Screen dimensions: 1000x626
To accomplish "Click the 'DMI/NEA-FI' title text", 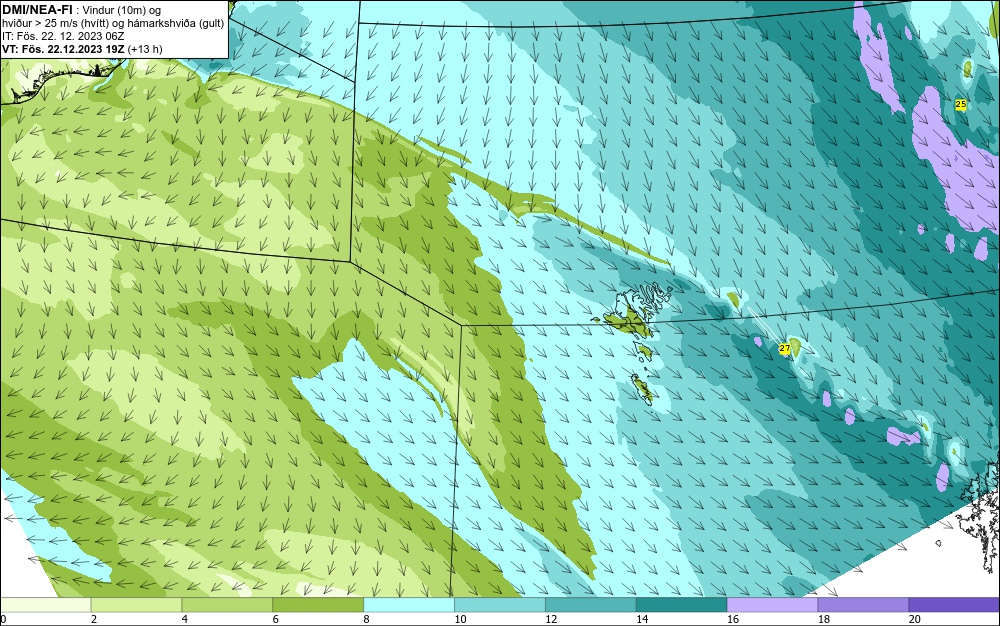I will pyautogui.click(x=37, y=10).
